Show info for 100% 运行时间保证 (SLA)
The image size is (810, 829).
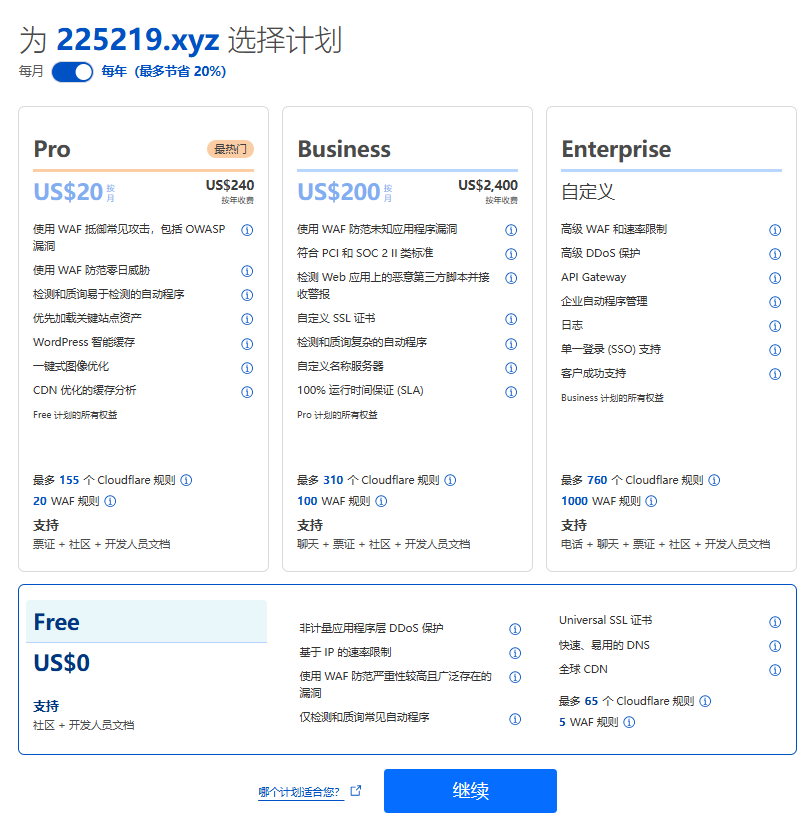click(x=511, y=391)
